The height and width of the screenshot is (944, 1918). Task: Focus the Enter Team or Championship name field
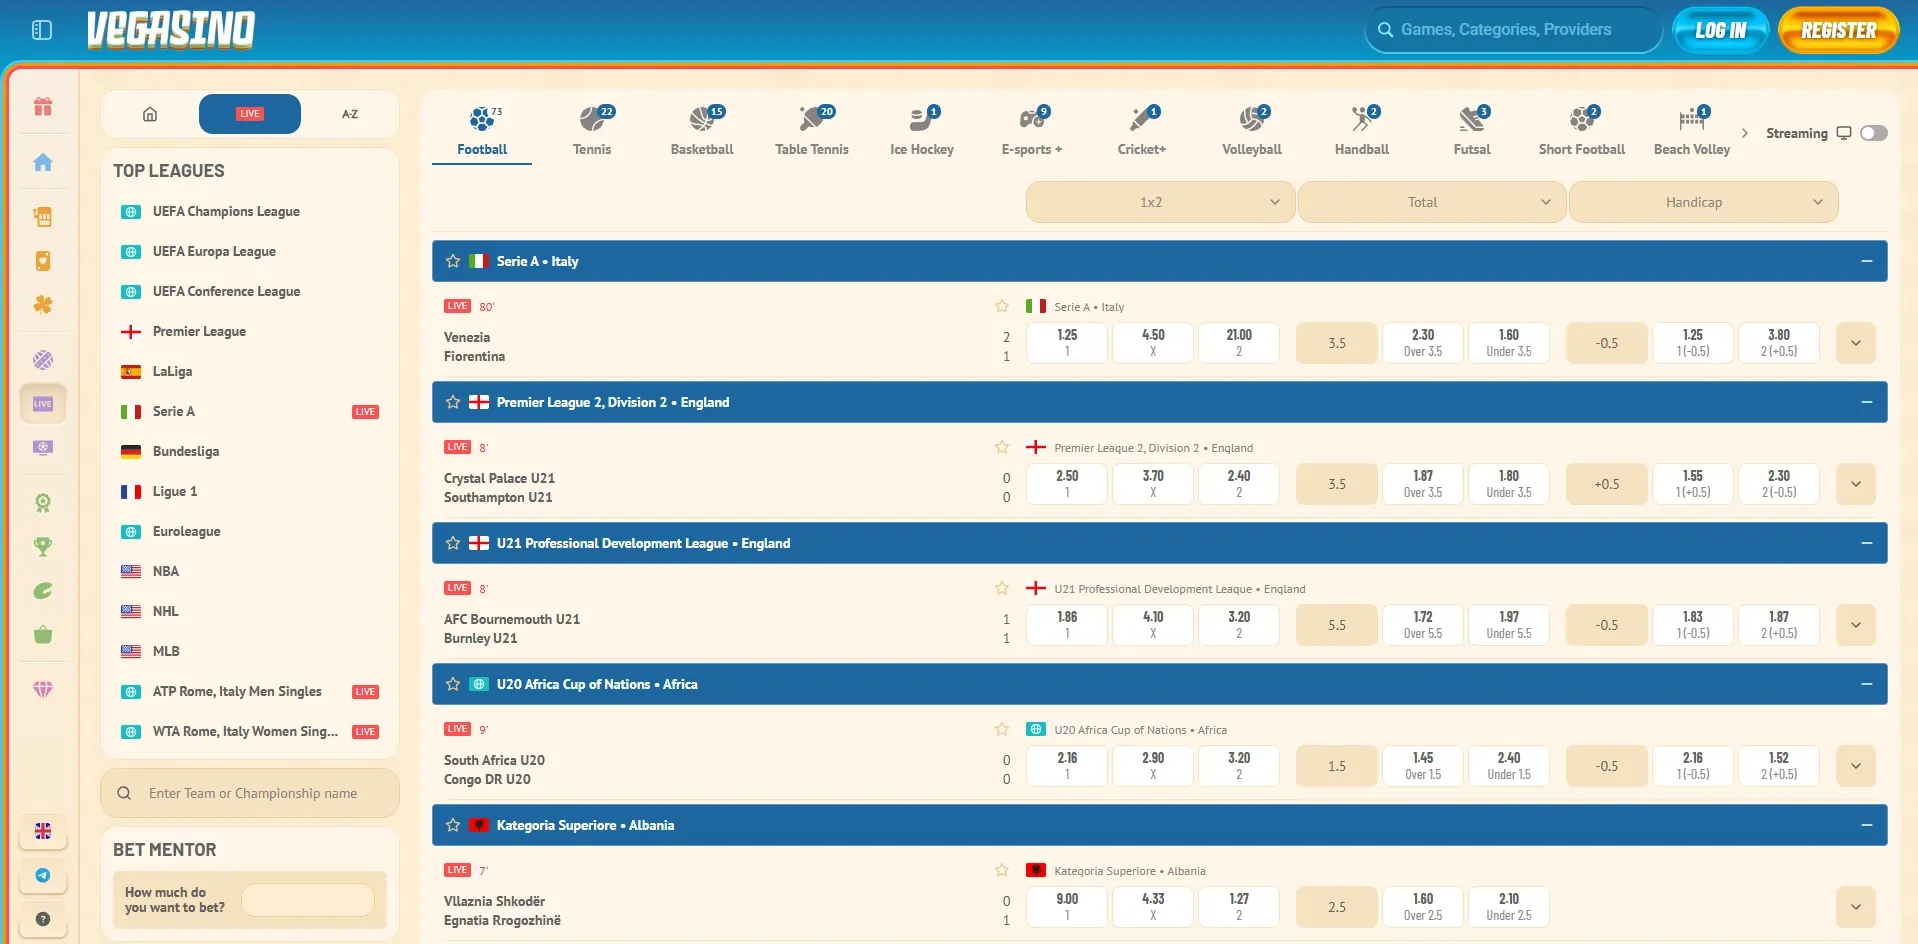(250, 793)
